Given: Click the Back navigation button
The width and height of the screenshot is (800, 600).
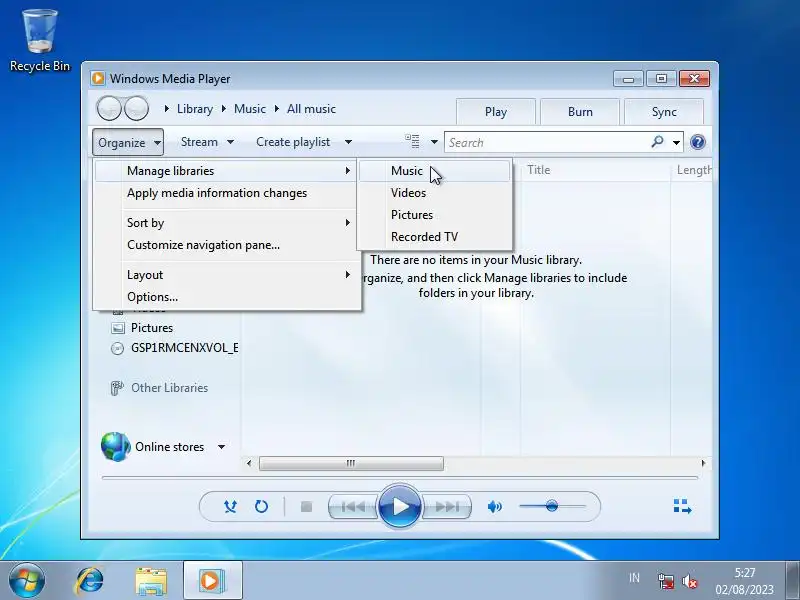Looking at the screenshot, I should click(109, 108).
